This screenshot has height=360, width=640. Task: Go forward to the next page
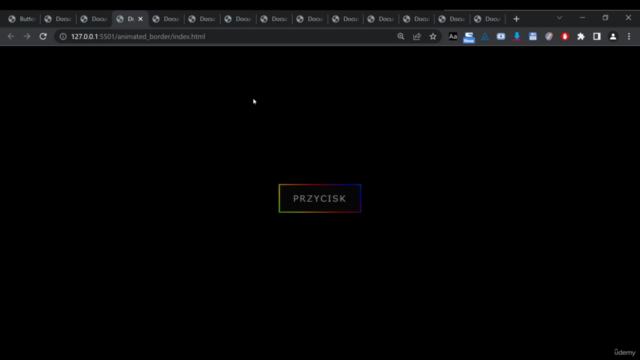click(27, 36)
